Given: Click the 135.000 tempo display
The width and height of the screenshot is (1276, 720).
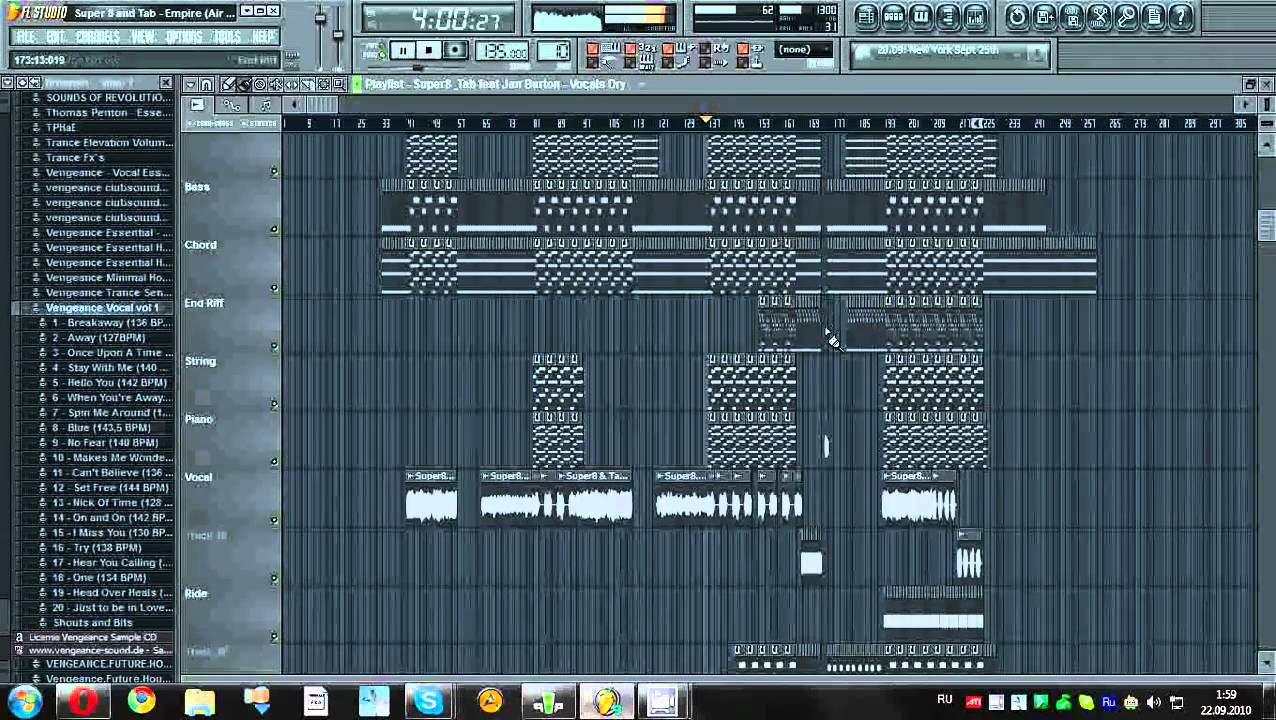Looking at the screenshot, I should click(502, 51).
